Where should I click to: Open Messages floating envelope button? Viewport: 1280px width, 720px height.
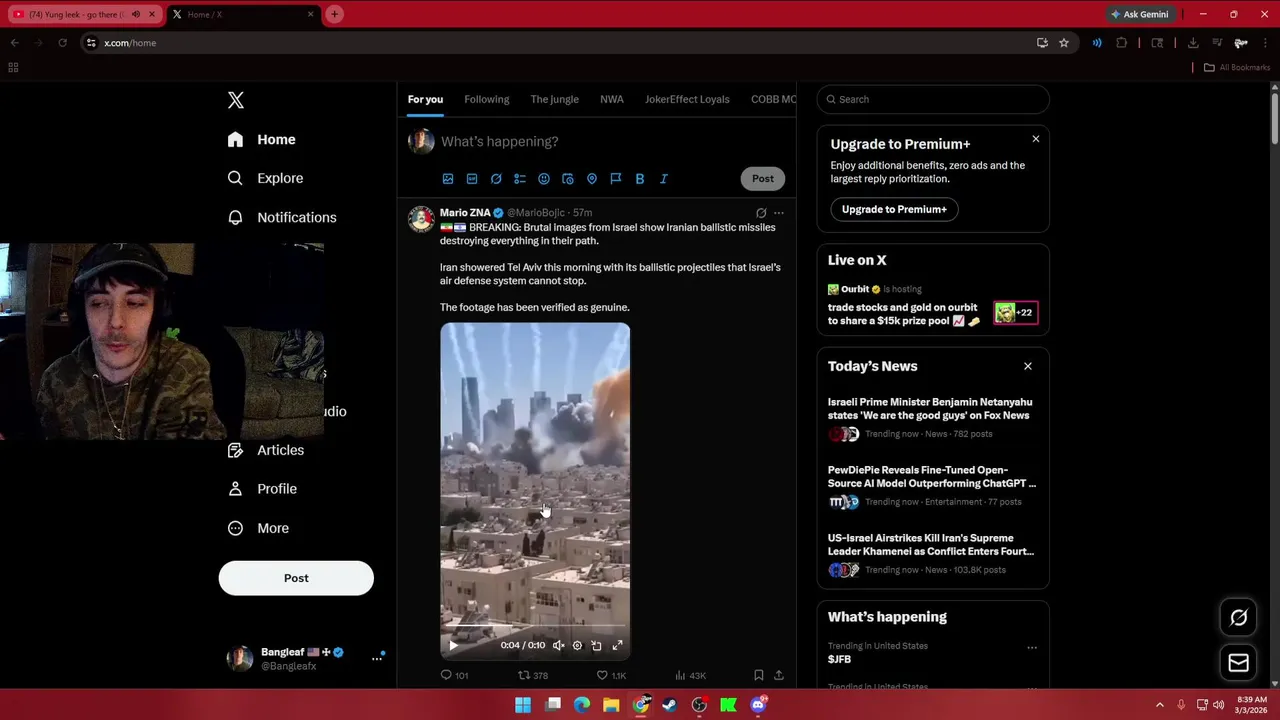point(1239,663)
